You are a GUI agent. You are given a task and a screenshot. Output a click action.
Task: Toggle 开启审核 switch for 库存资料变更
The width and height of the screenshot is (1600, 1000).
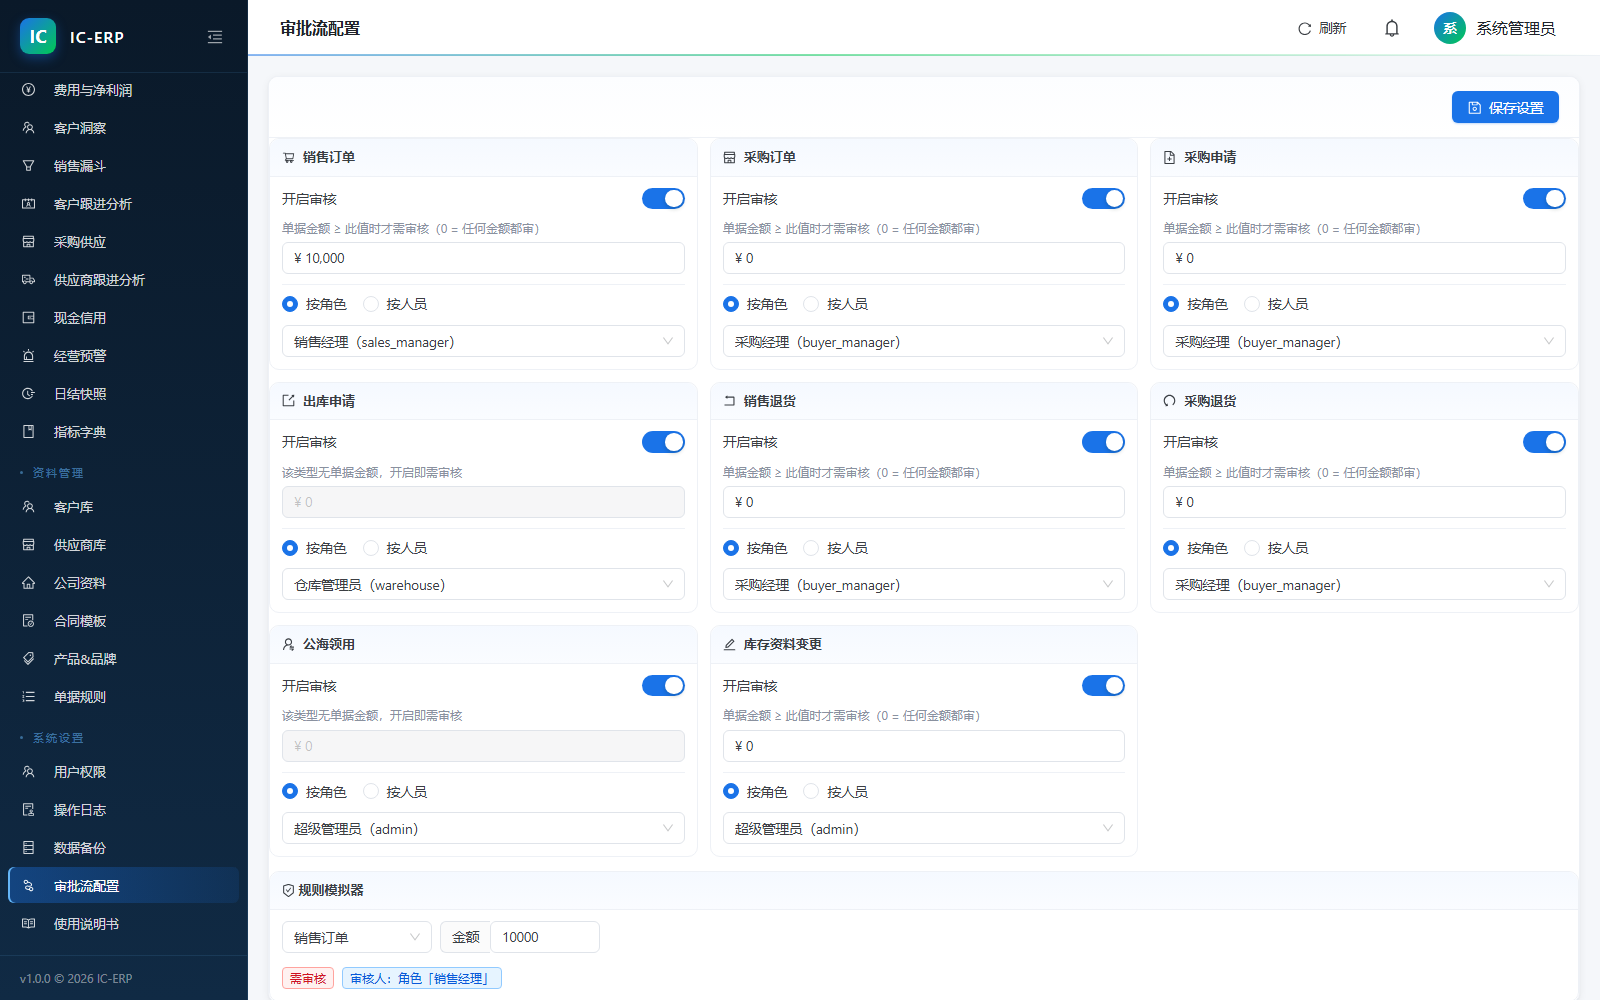(1103, 686)
